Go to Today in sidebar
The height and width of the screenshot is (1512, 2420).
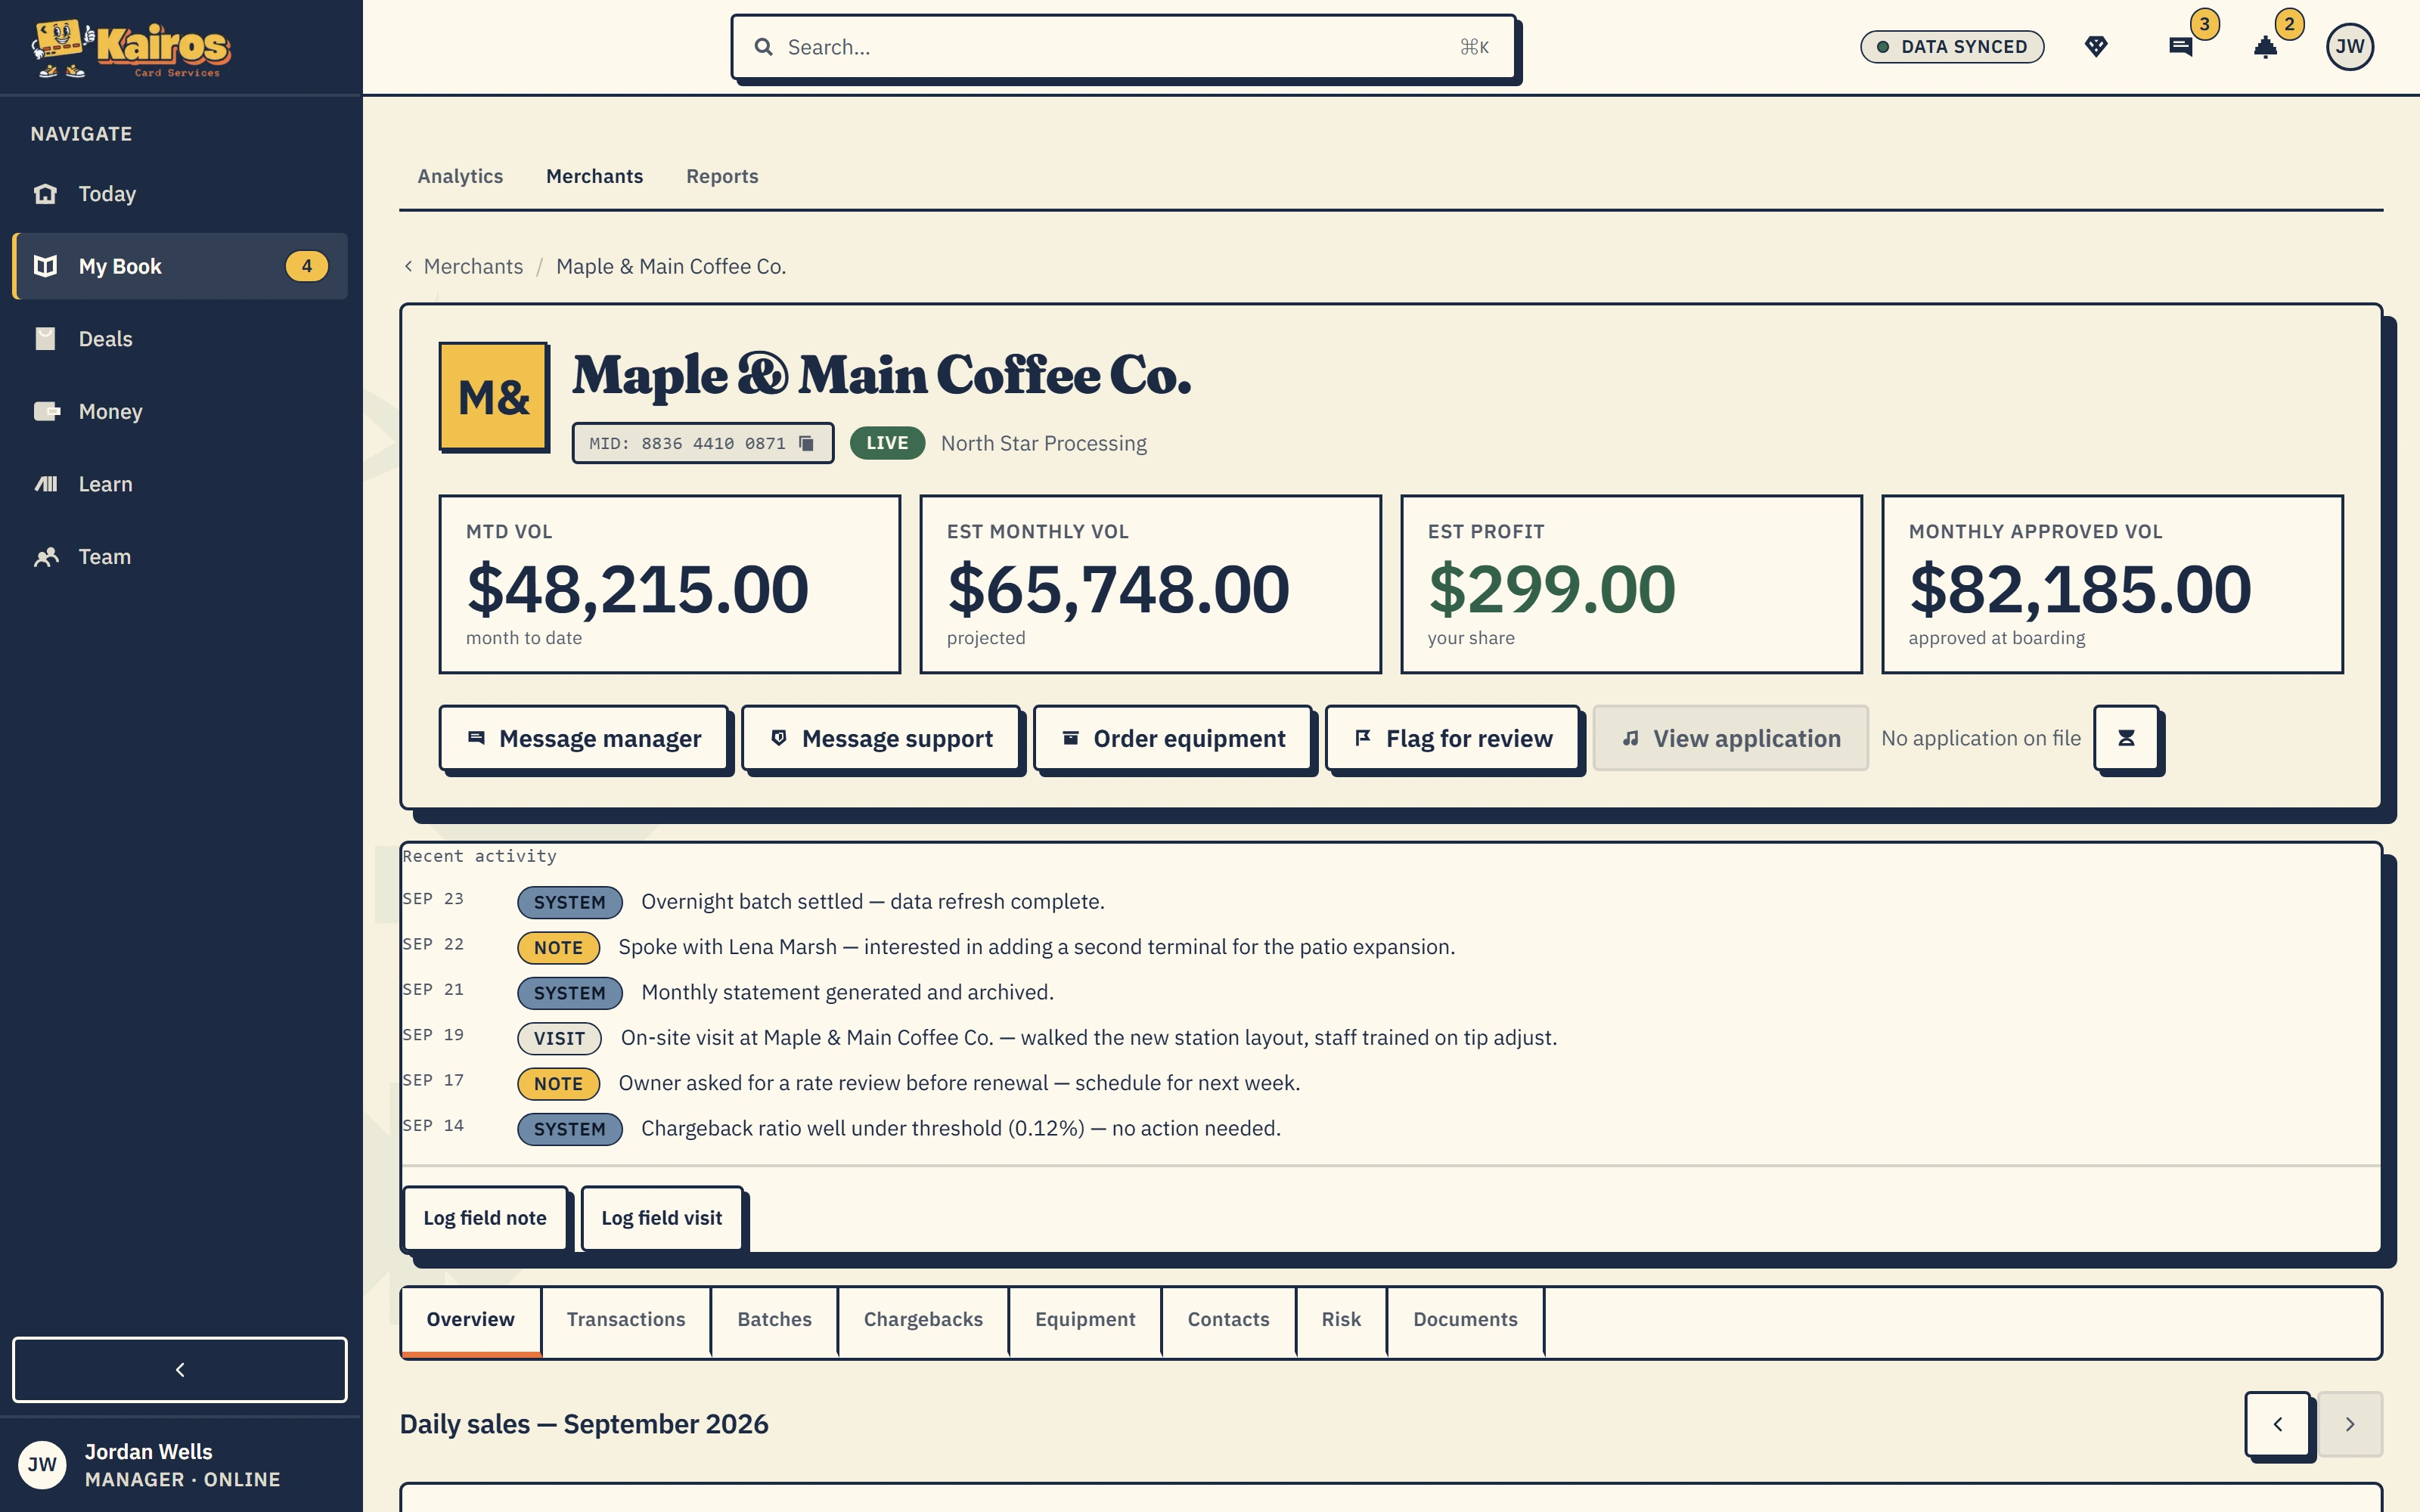(x=180, y=194)
